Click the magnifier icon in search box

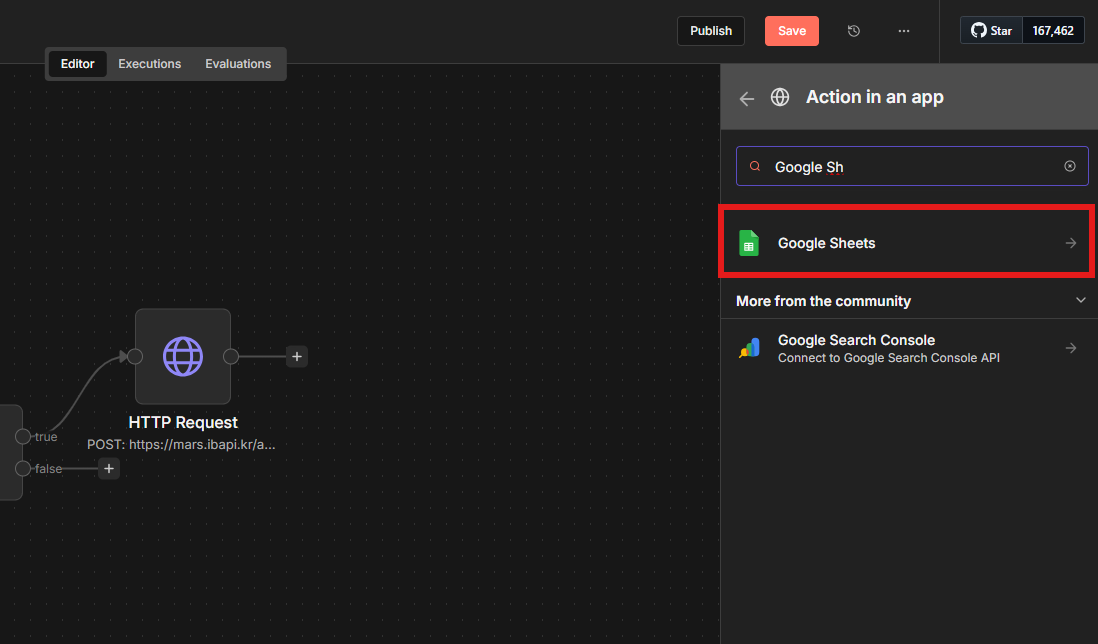pos(755,167)
